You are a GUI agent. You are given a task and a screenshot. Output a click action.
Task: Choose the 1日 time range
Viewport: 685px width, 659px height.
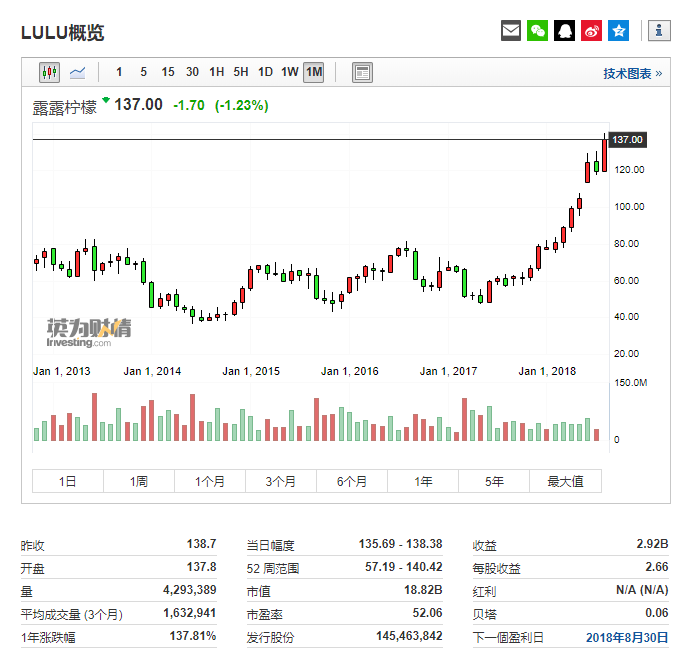(68, 481)
